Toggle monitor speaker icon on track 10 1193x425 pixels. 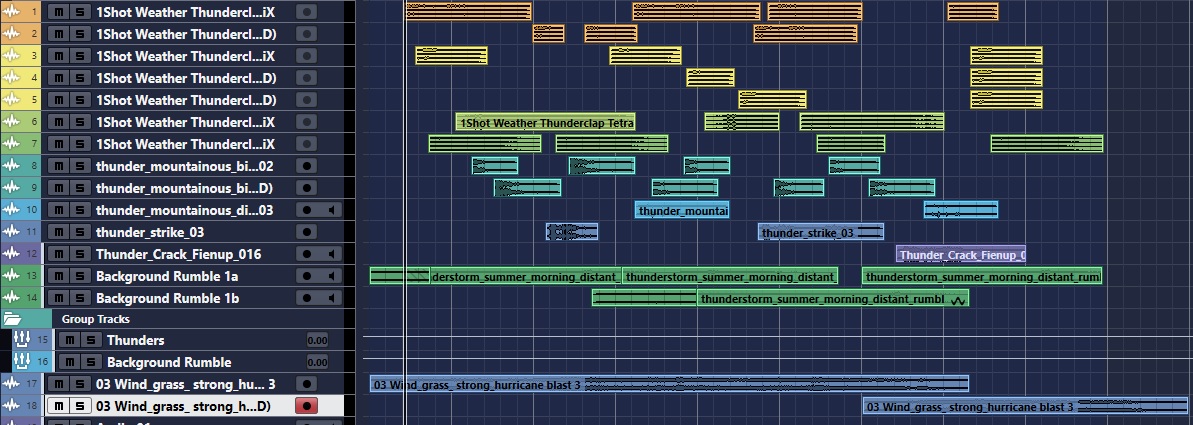pyautogui.click(x=333, y=210)
